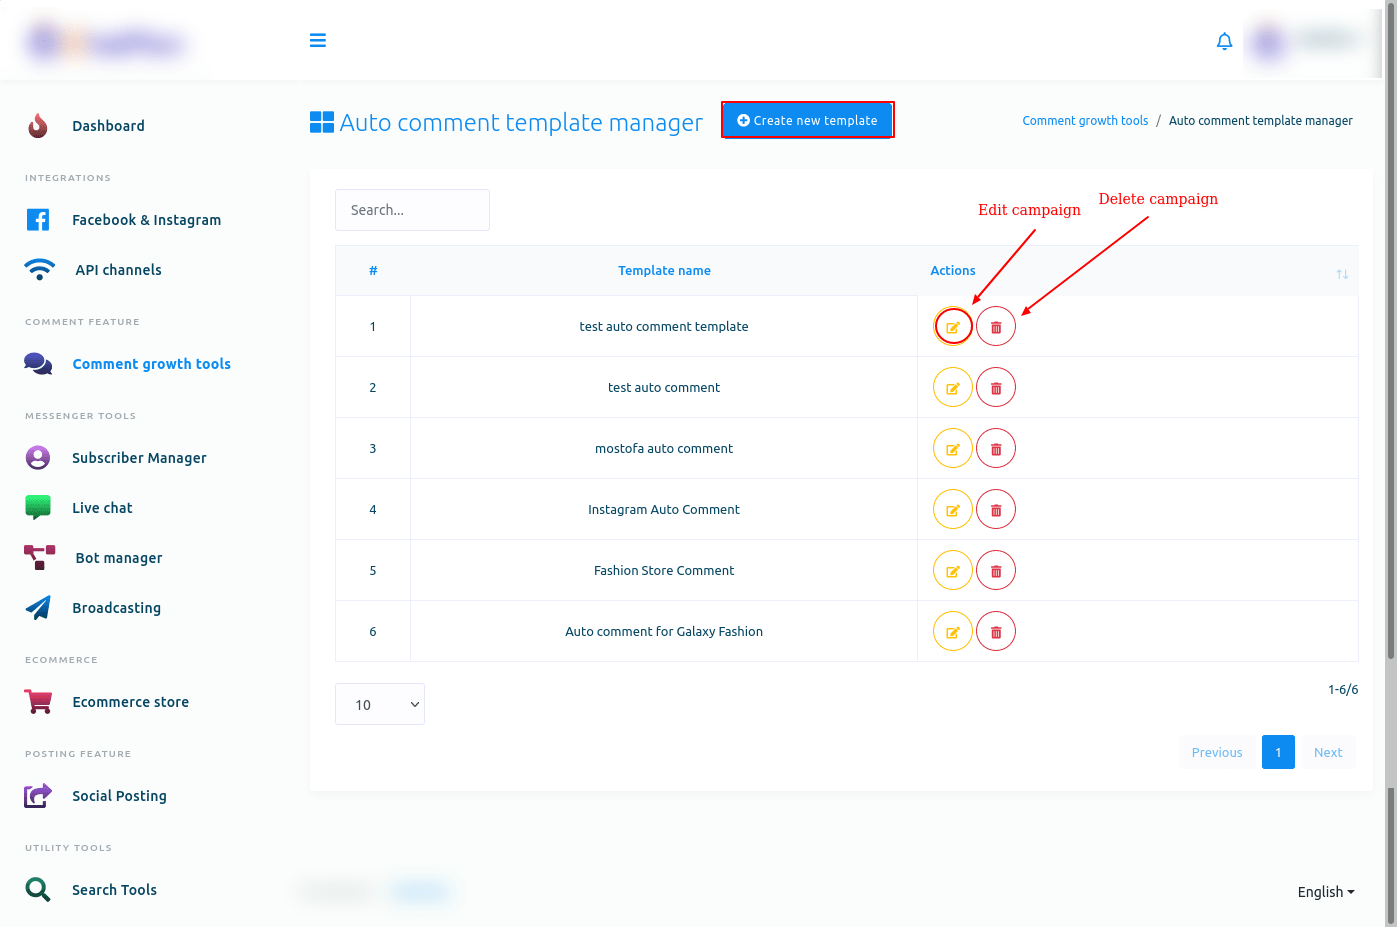Open Facebook & Instagram in sidebar

pos(146,220)
